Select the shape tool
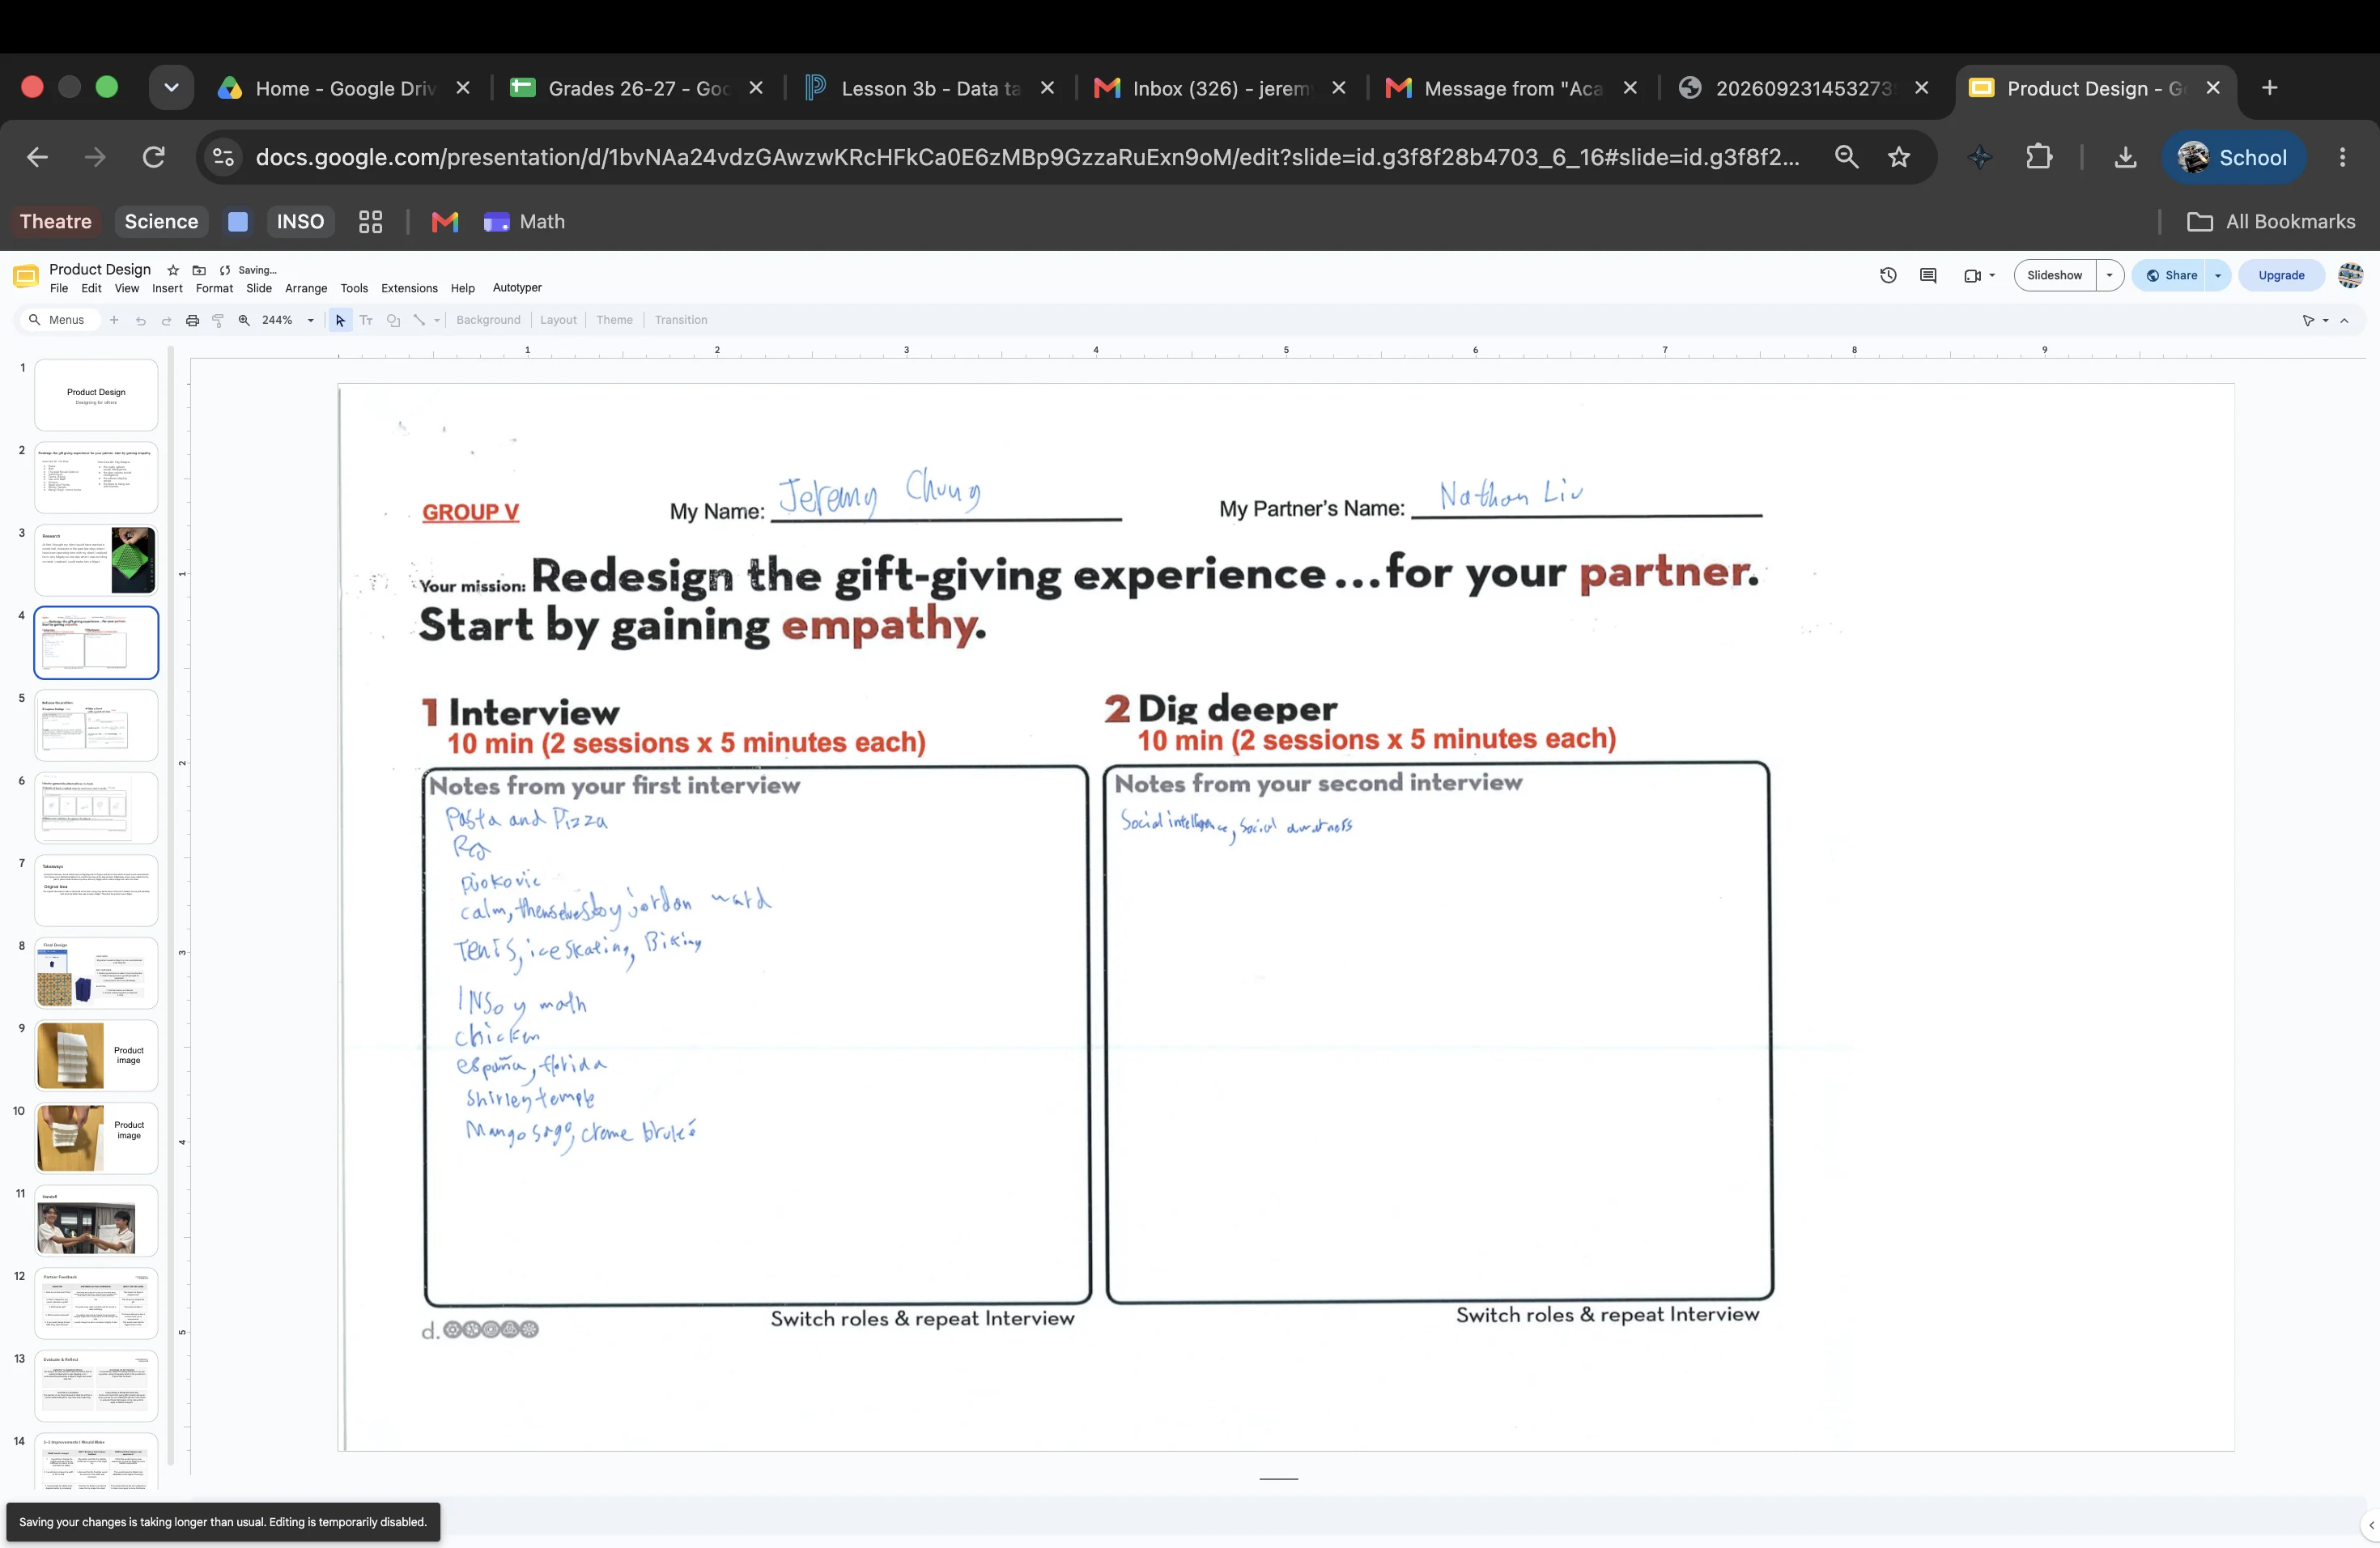Image resolution: width=2380 pixels, height=1548 pixels. 393,321
